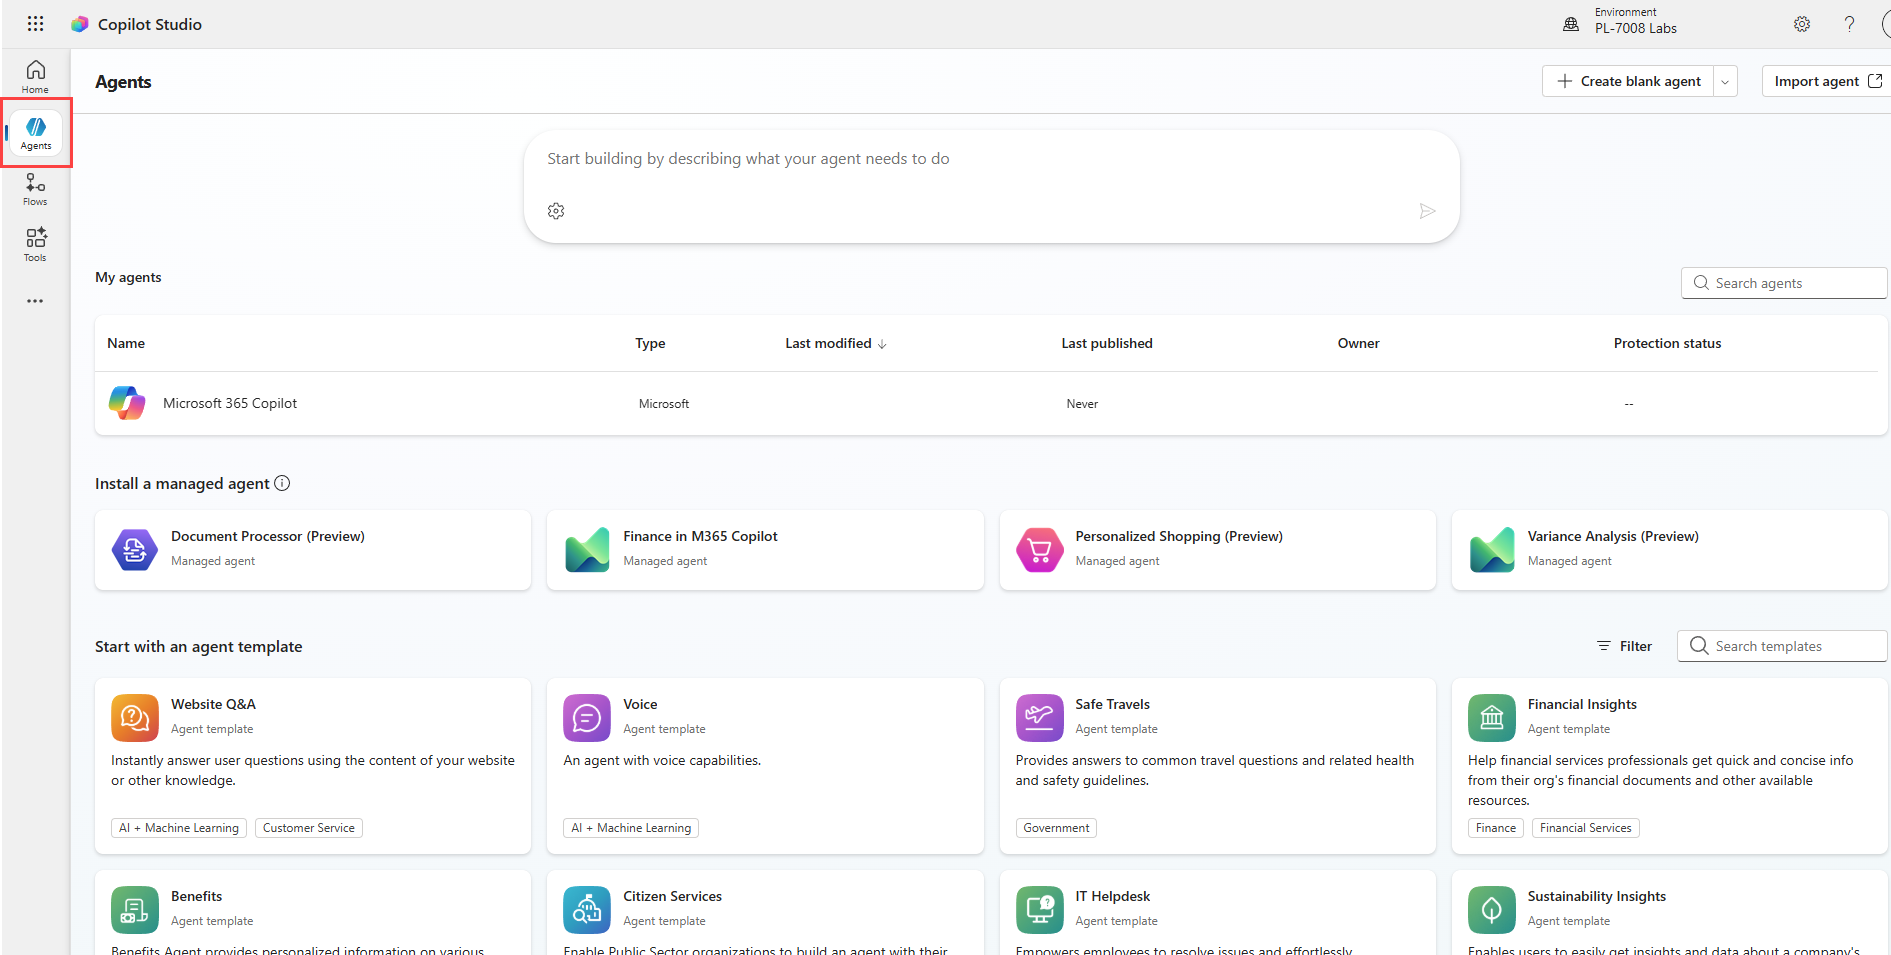This screenshot has height=955, width=1891.
Task: Click the Financial Insights template icon
Action: 1491,717
